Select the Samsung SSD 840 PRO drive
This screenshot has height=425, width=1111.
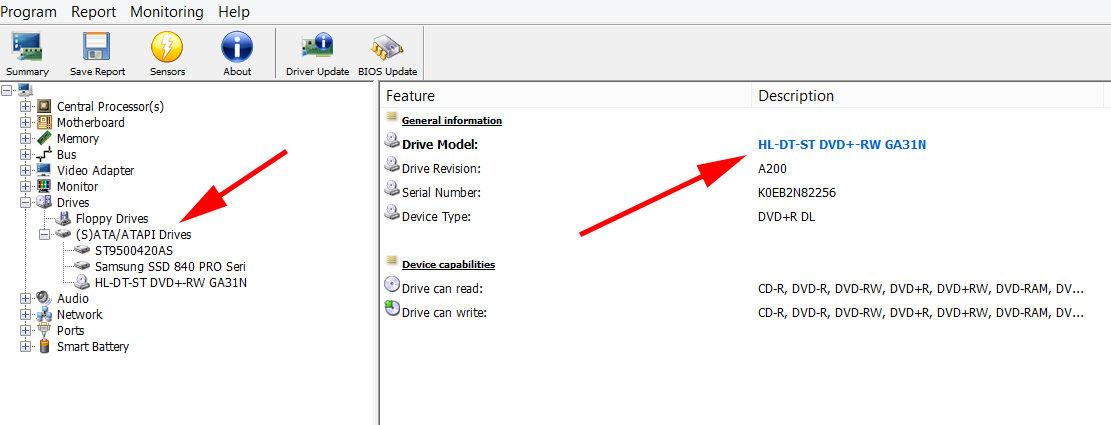(170, 267)
